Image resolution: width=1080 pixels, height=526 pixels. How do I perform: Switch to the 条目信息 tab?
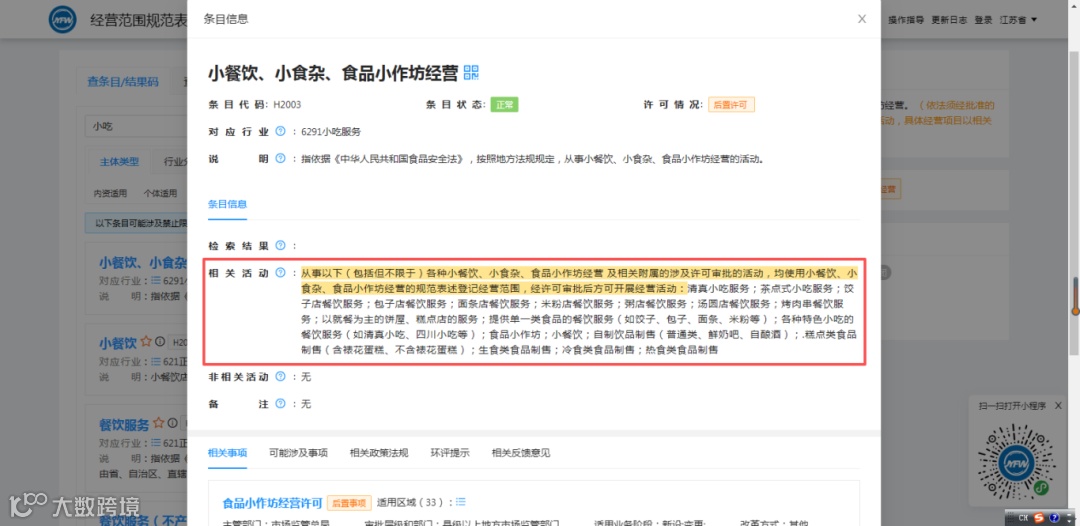point(227,204)
